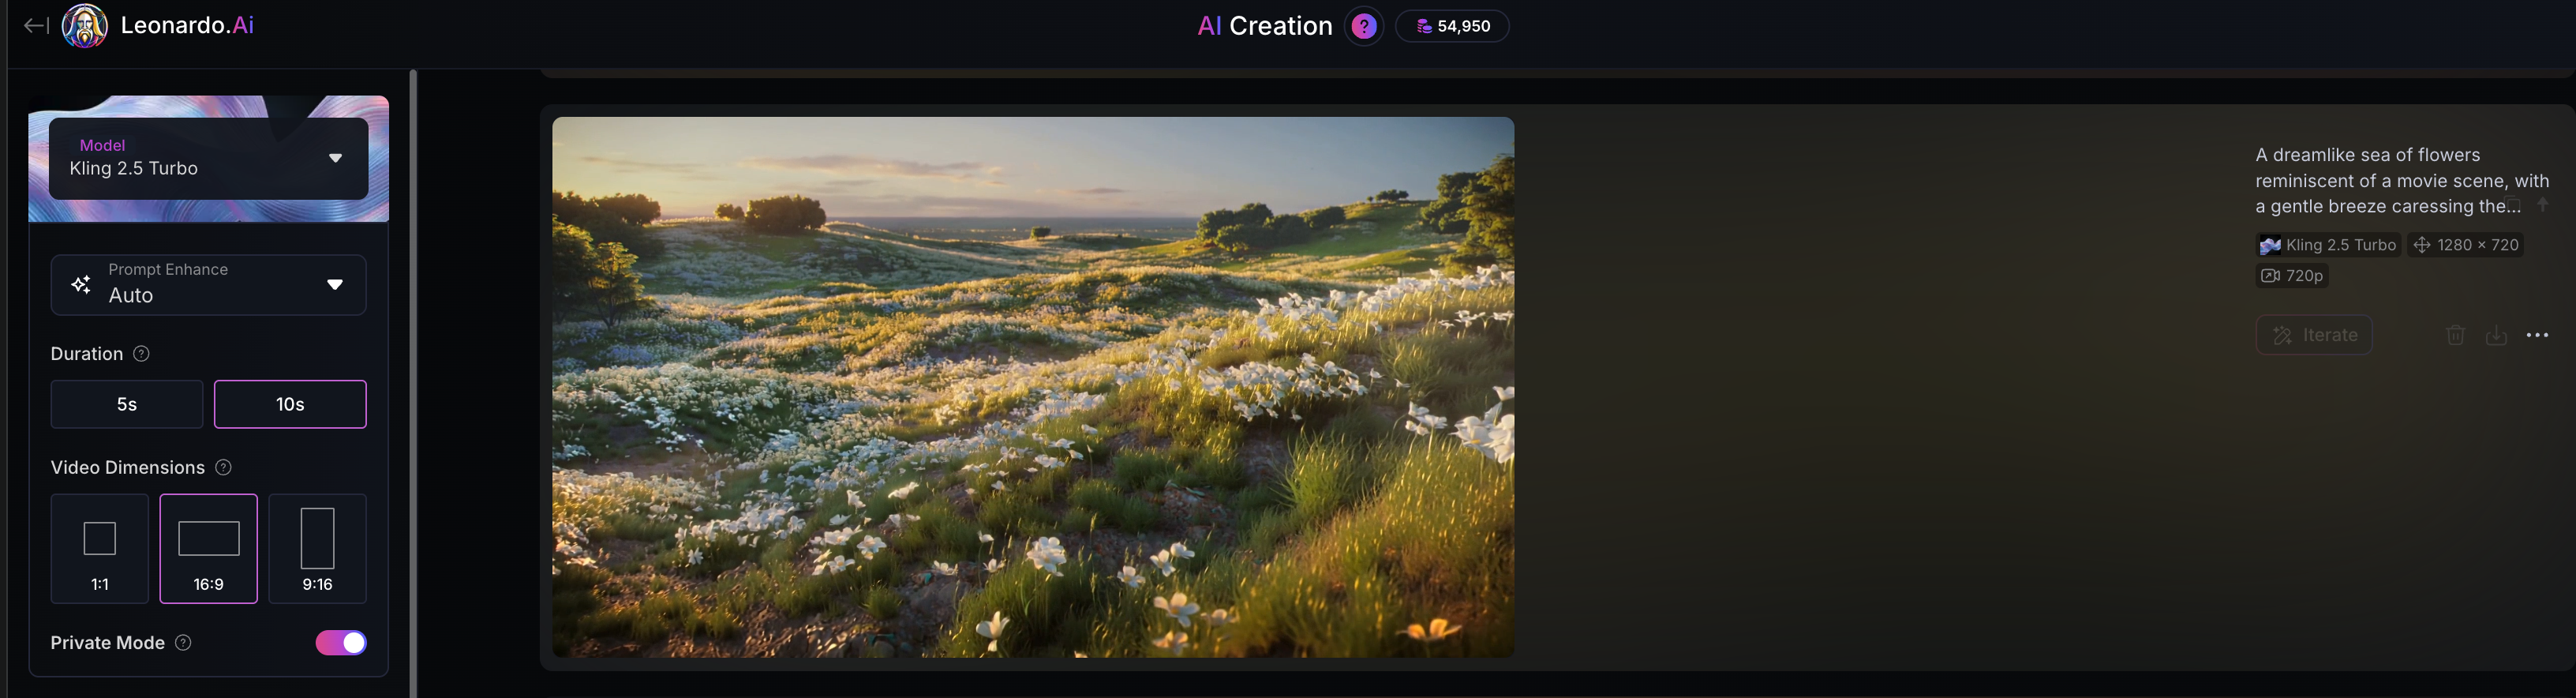
Task: Open the flower field video thumbnail
Action: tap(1033, 387)
